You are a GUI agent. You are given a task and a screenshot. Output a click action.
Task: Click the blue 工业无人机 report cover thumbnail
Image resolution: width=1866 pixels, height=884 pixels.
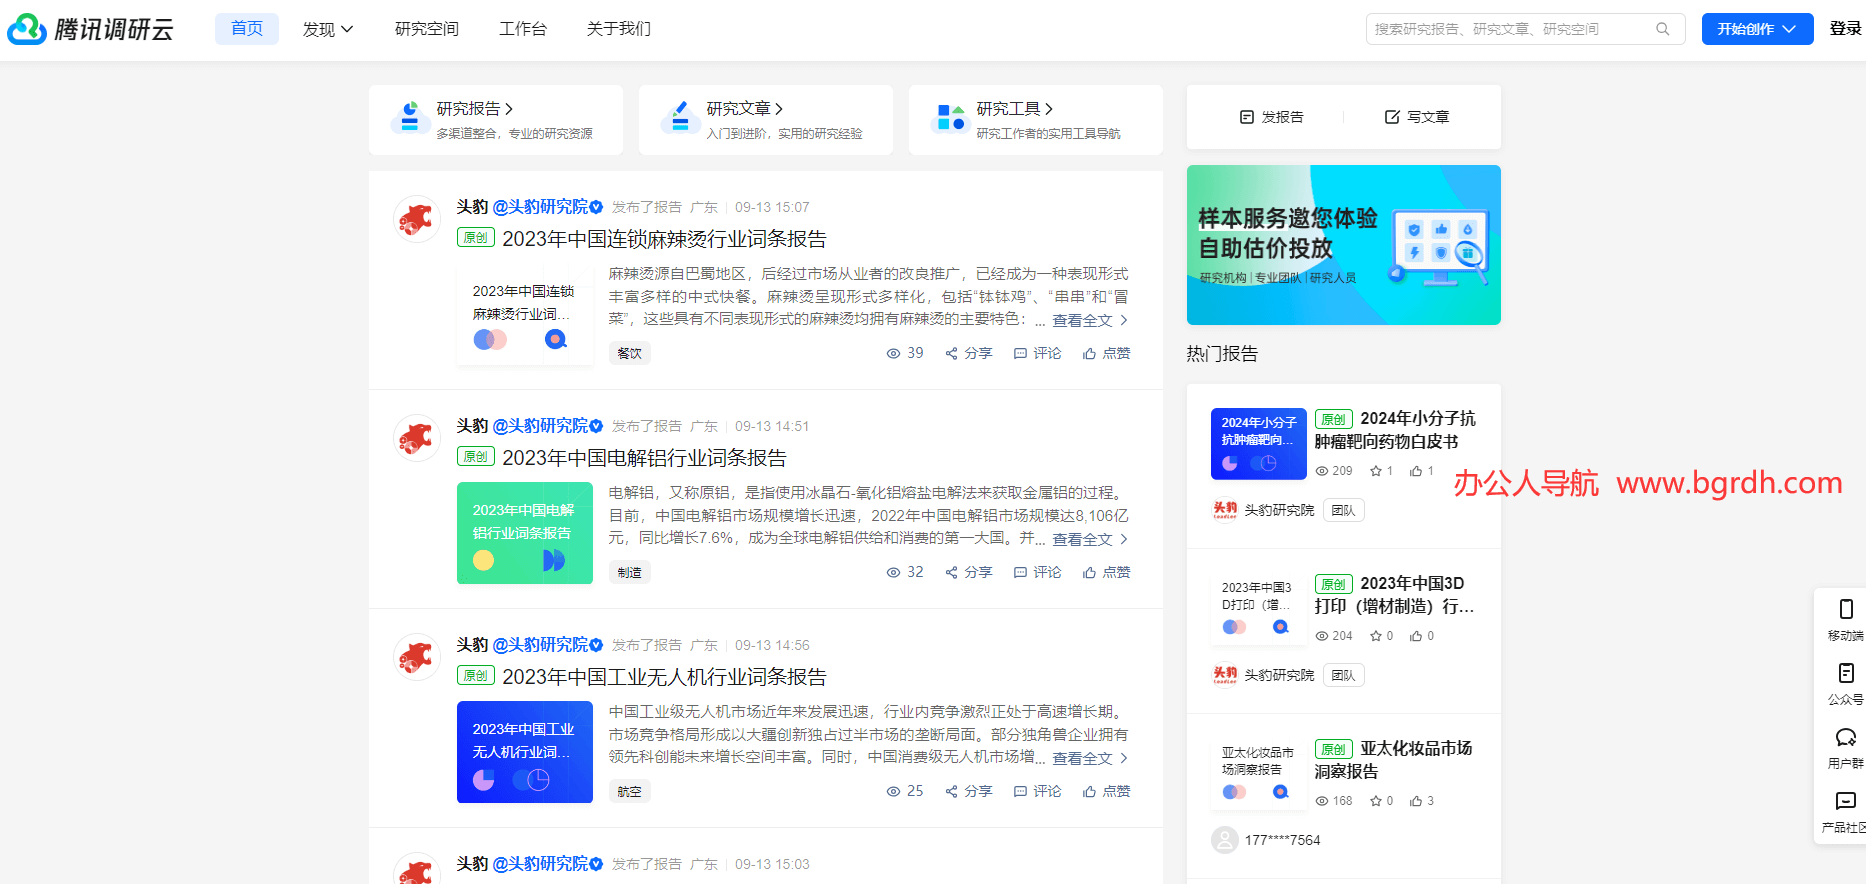(x=525, y=752)
